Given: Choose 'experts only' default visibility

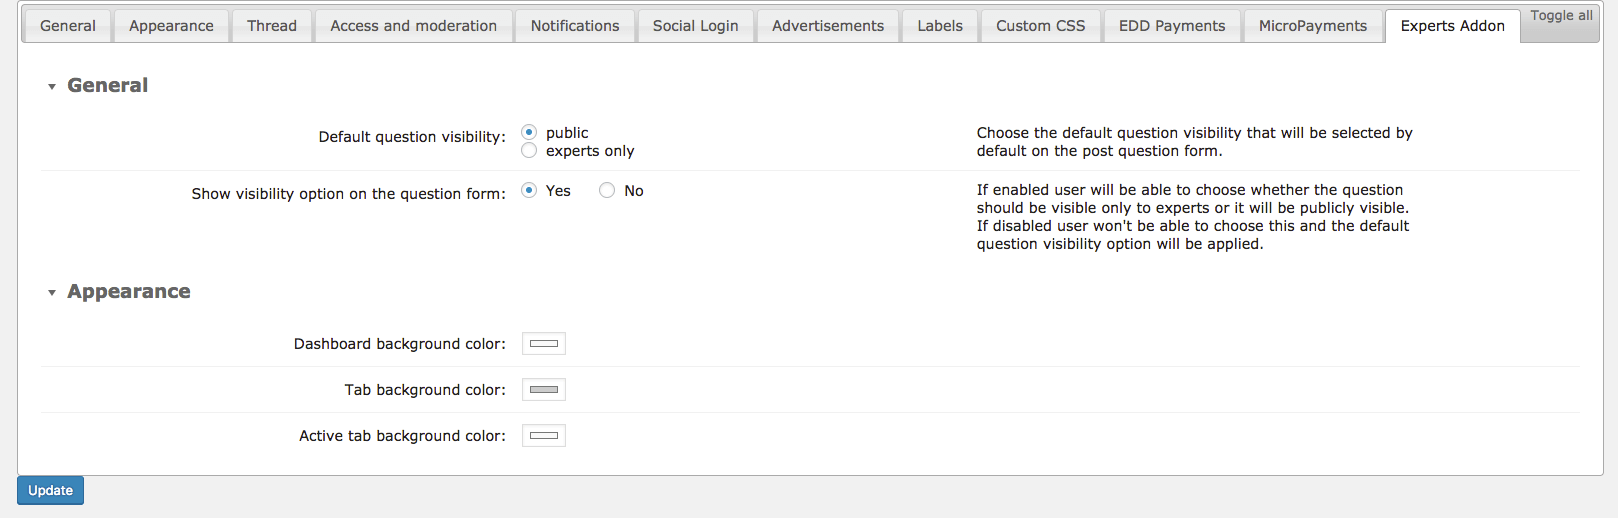Looking at the screenshot, I should click(x=529, y=151).
